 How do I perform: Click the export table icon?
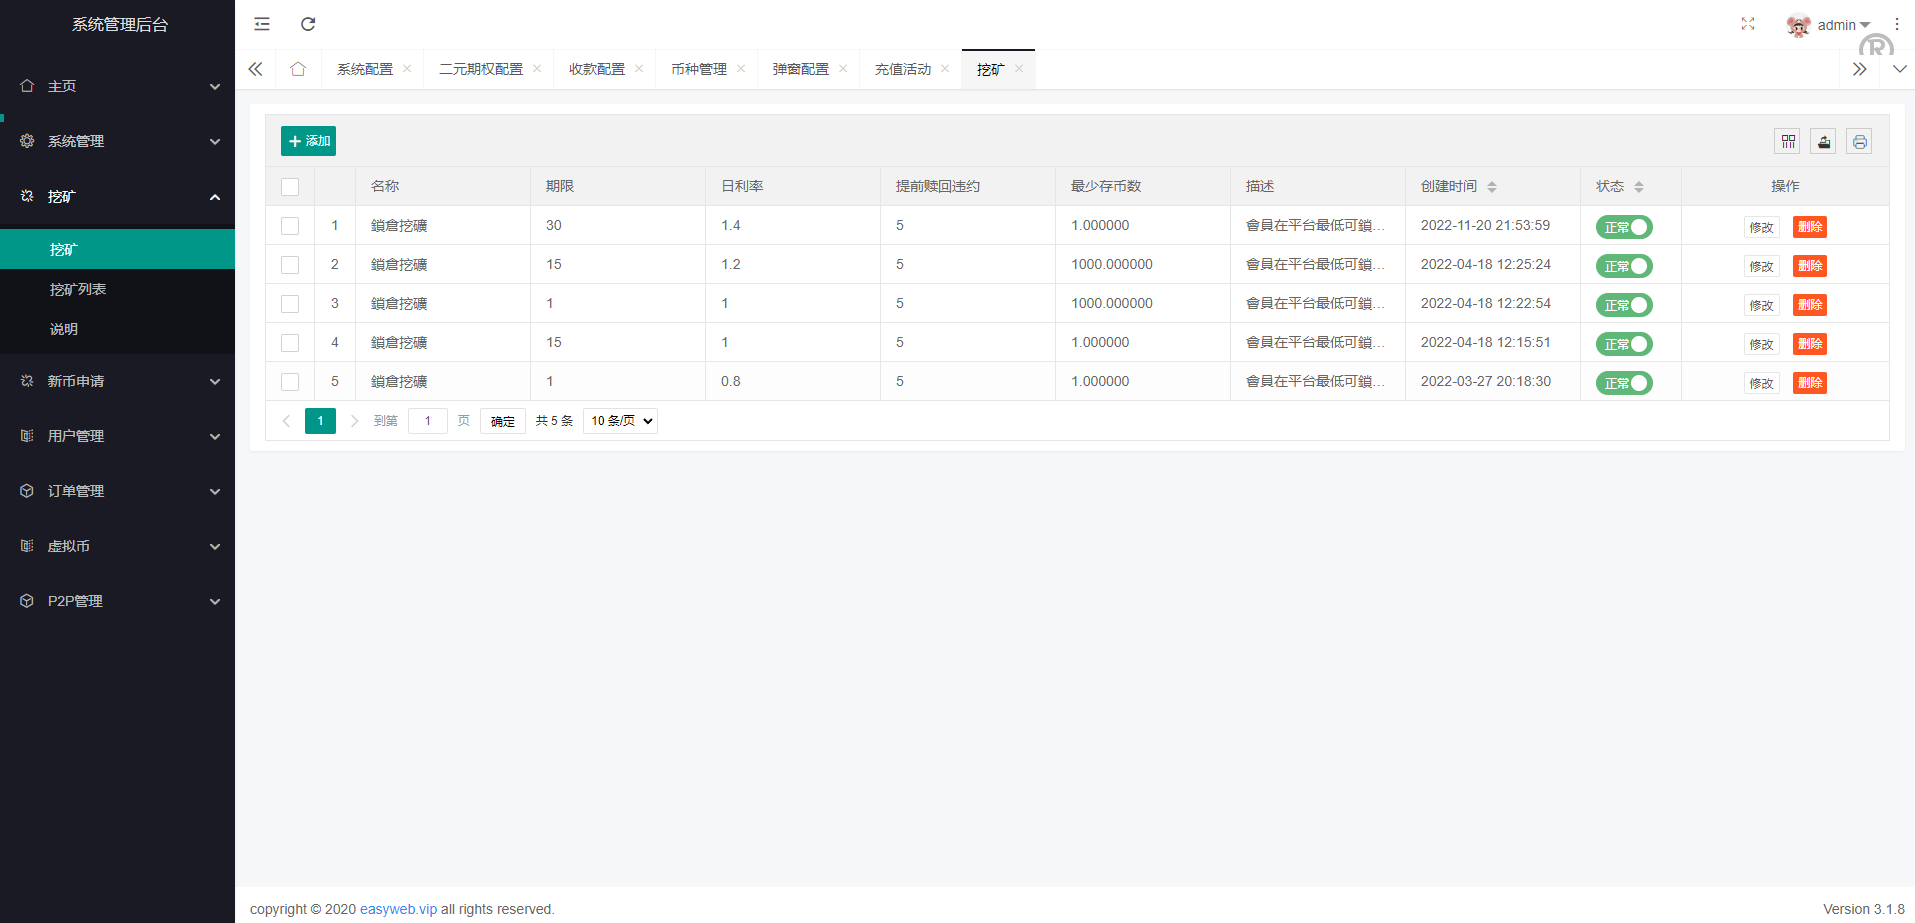(1824, 142)
